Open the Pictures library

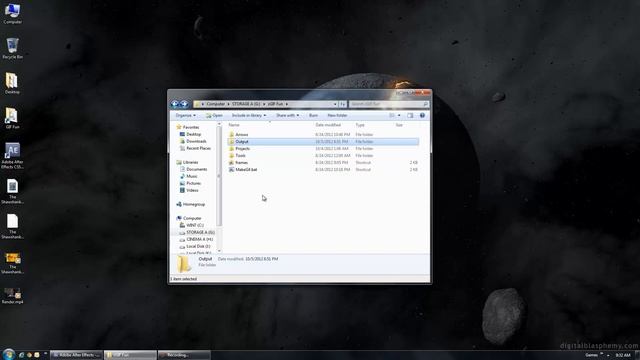point(193,183)
